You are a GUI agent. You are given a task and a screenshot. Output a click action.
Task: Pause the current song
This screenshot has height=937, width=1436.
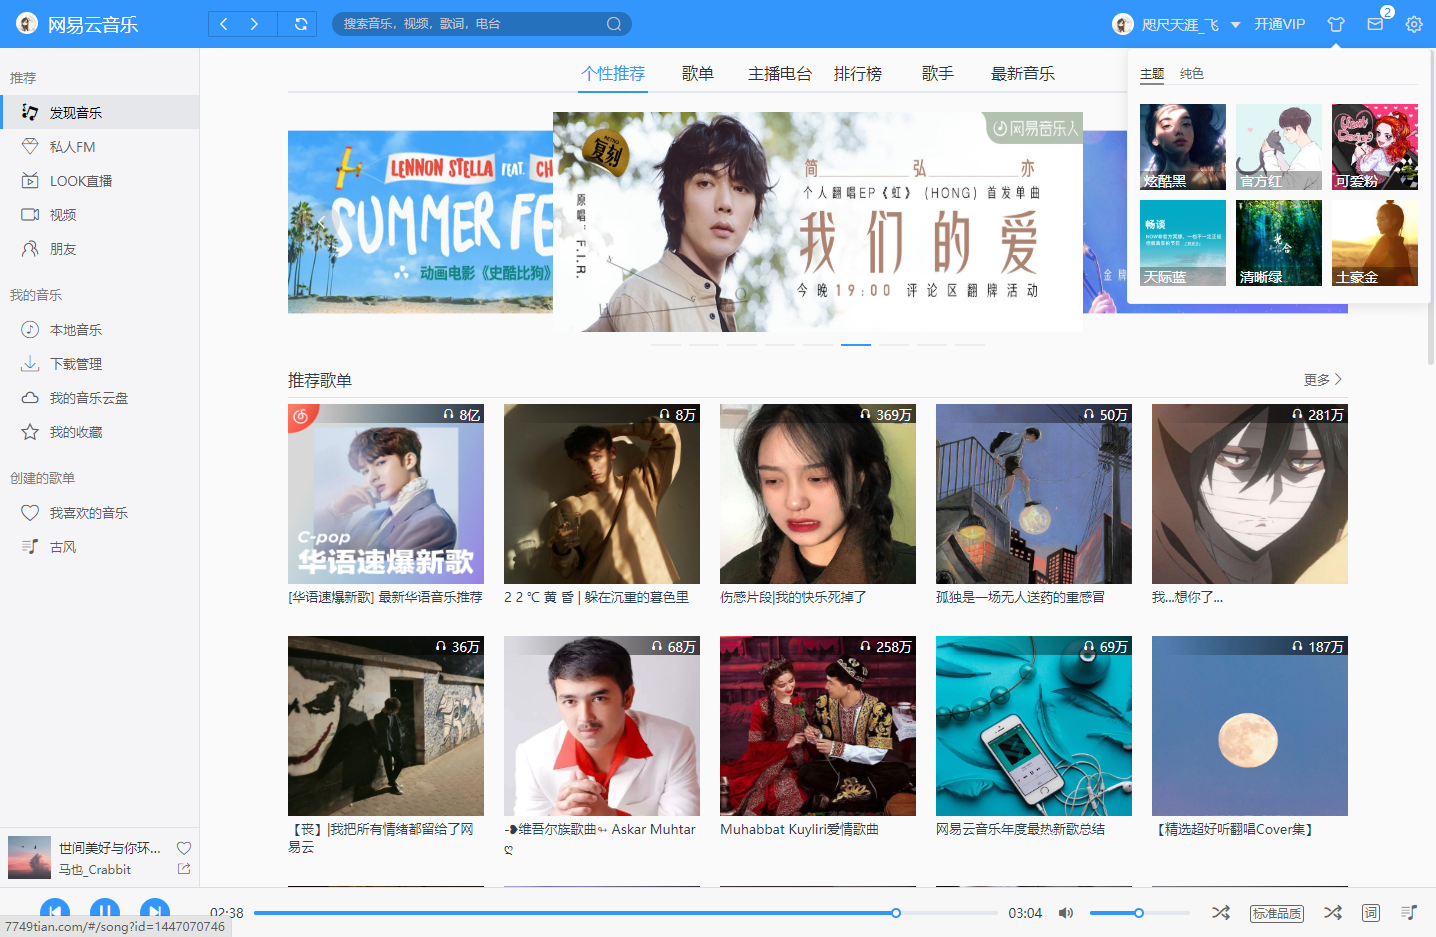click(105, 912)
